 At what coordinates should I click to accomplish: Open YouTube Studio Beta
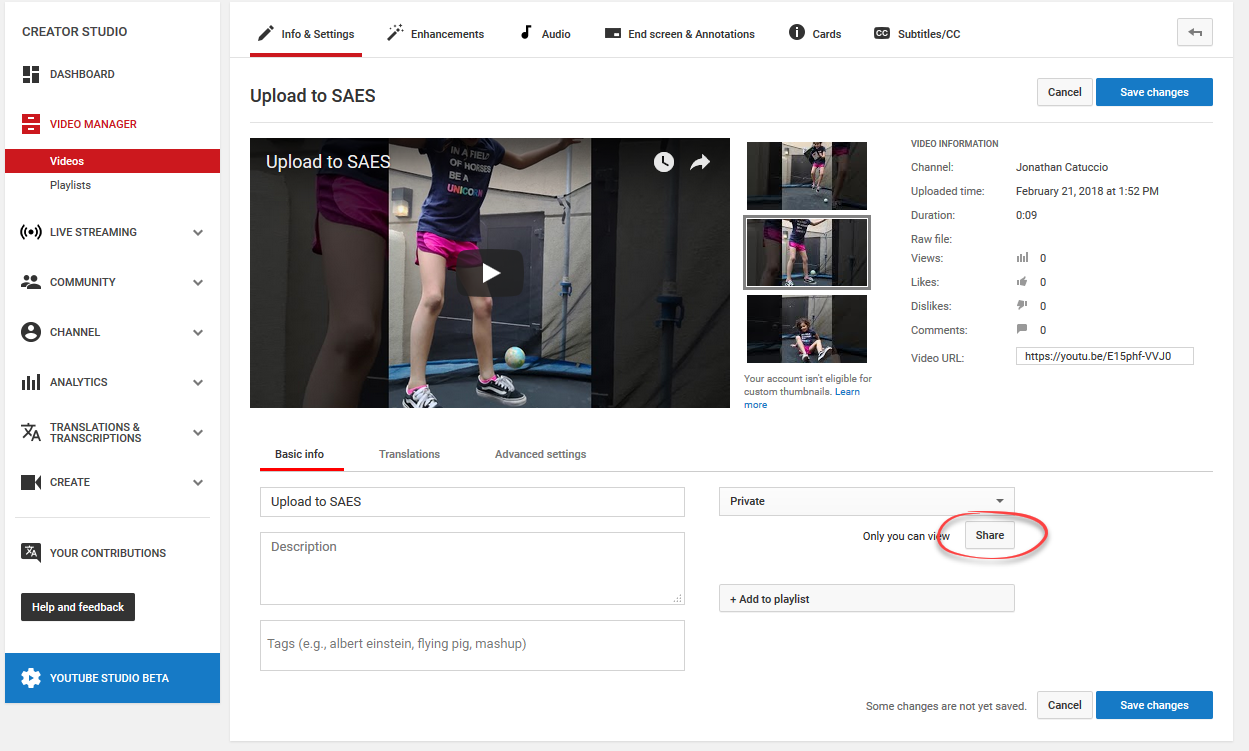click(112, 678)
